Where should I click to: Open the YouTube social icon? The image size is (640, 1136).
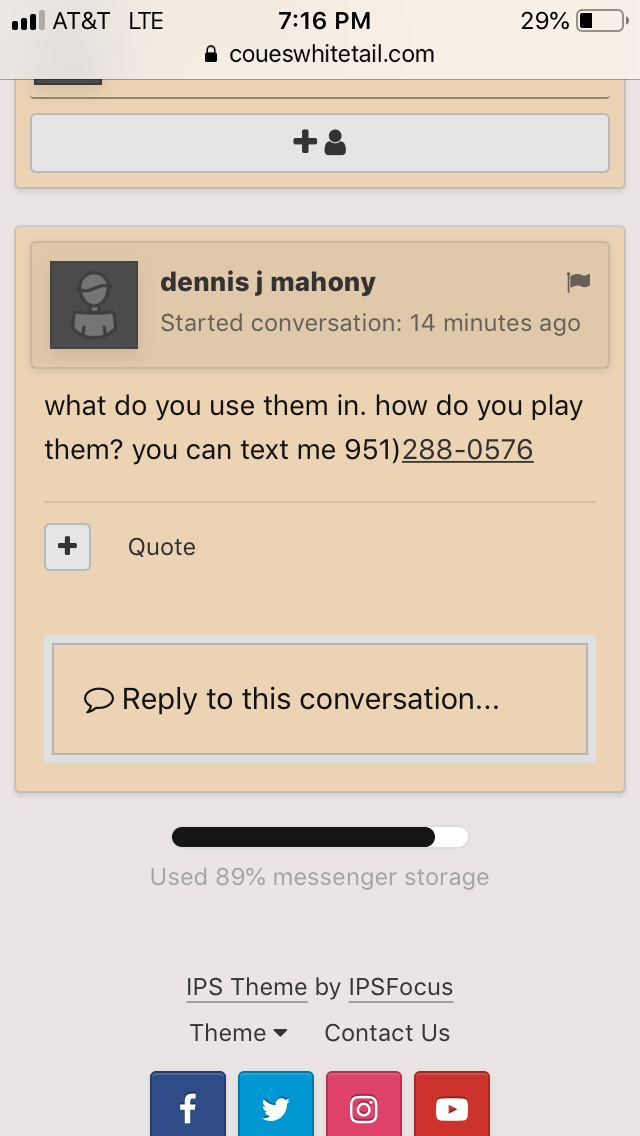[452, 1104]
